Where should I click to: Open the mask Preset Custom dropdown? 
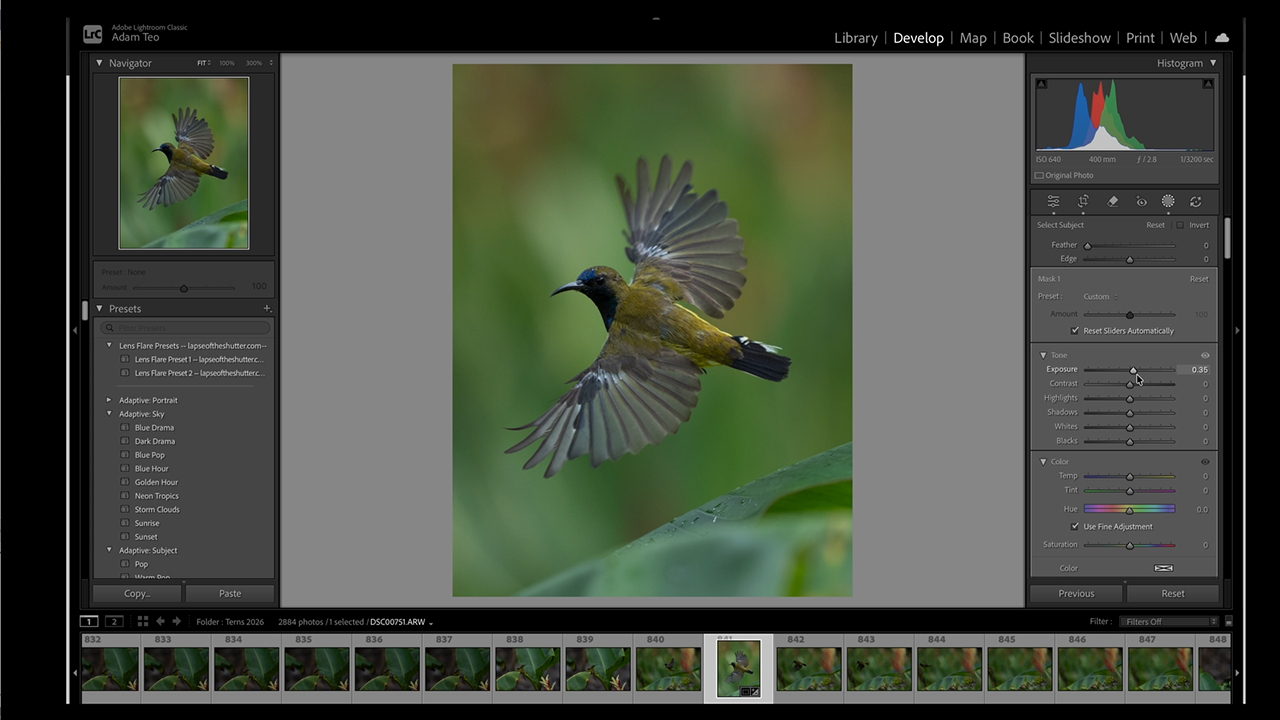[1100, 296]
